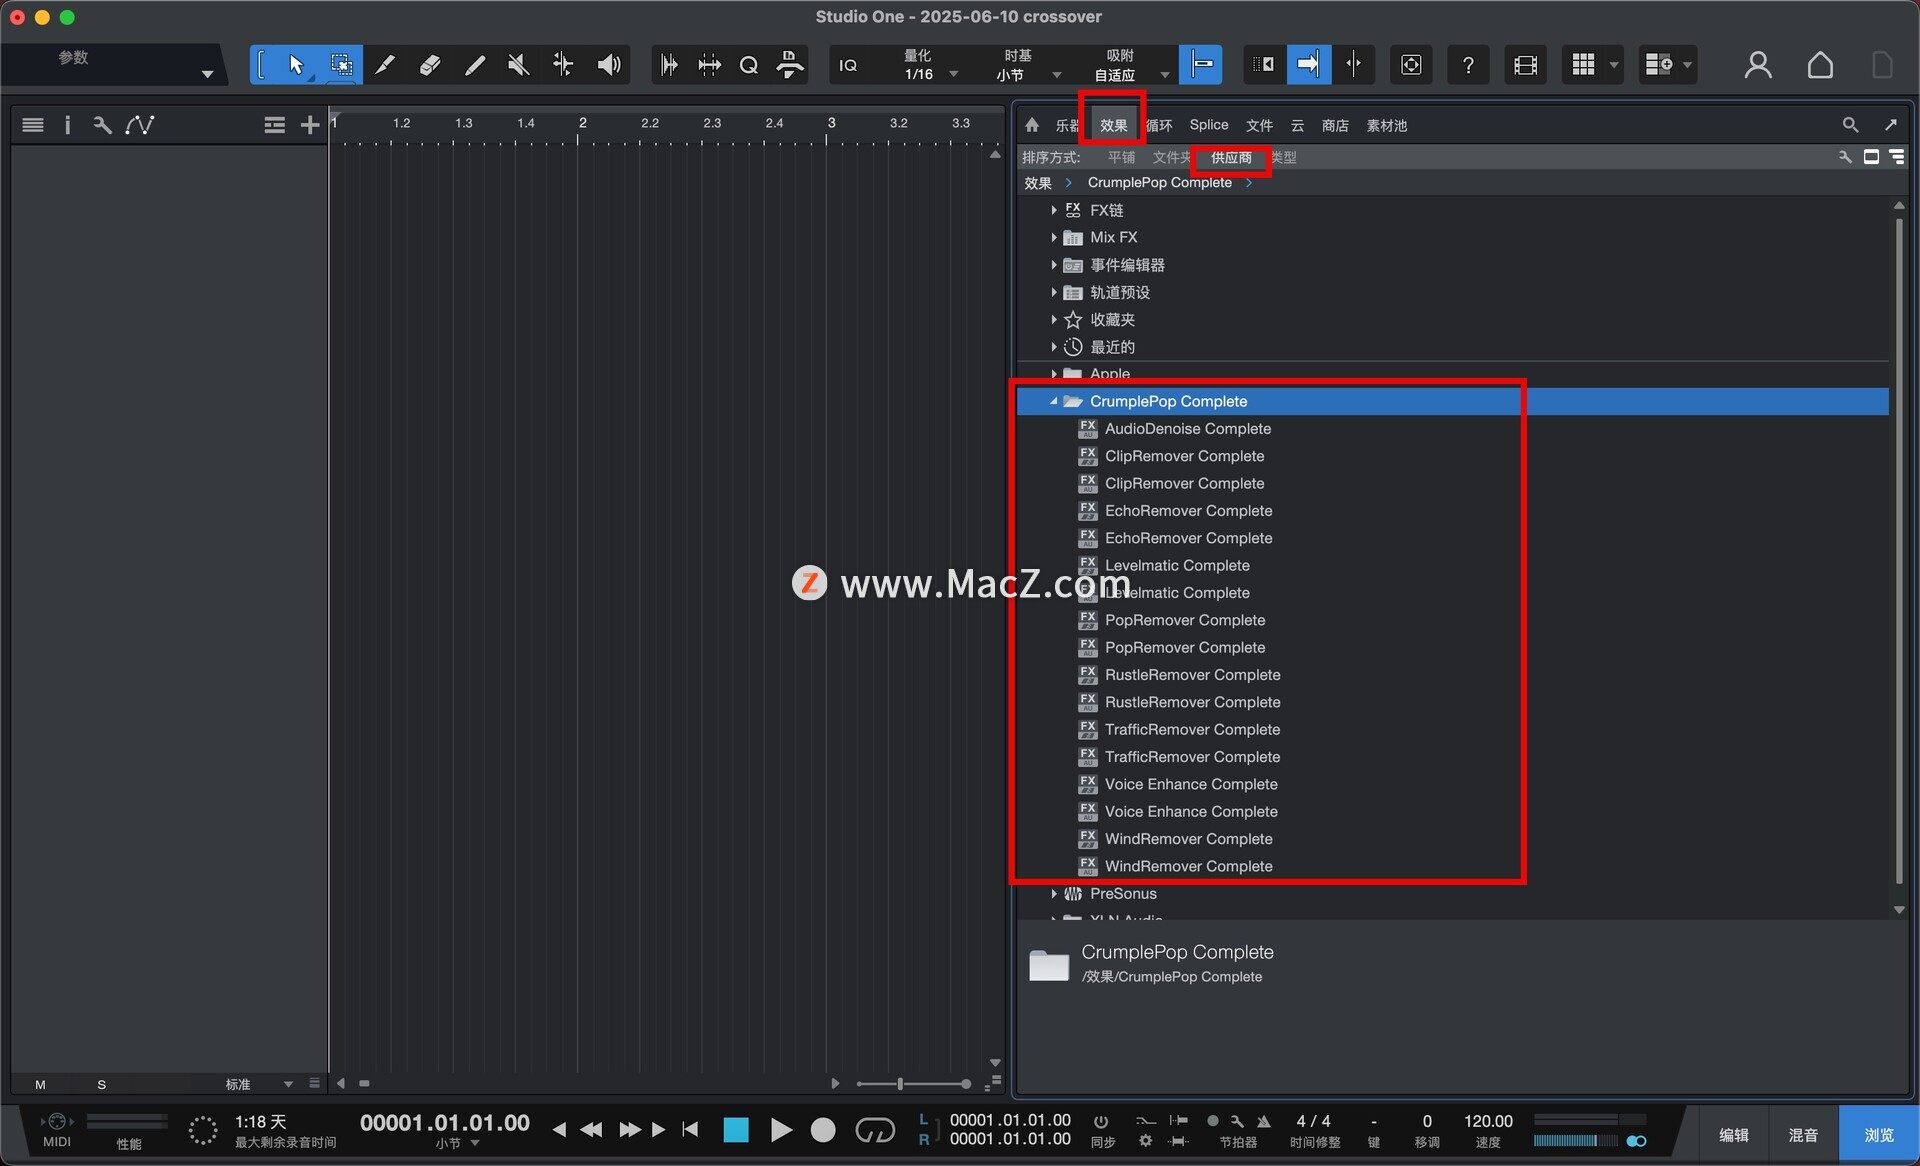Sort browser by 平铺 flat
1920x1166 pixels.
[1121, 157]
